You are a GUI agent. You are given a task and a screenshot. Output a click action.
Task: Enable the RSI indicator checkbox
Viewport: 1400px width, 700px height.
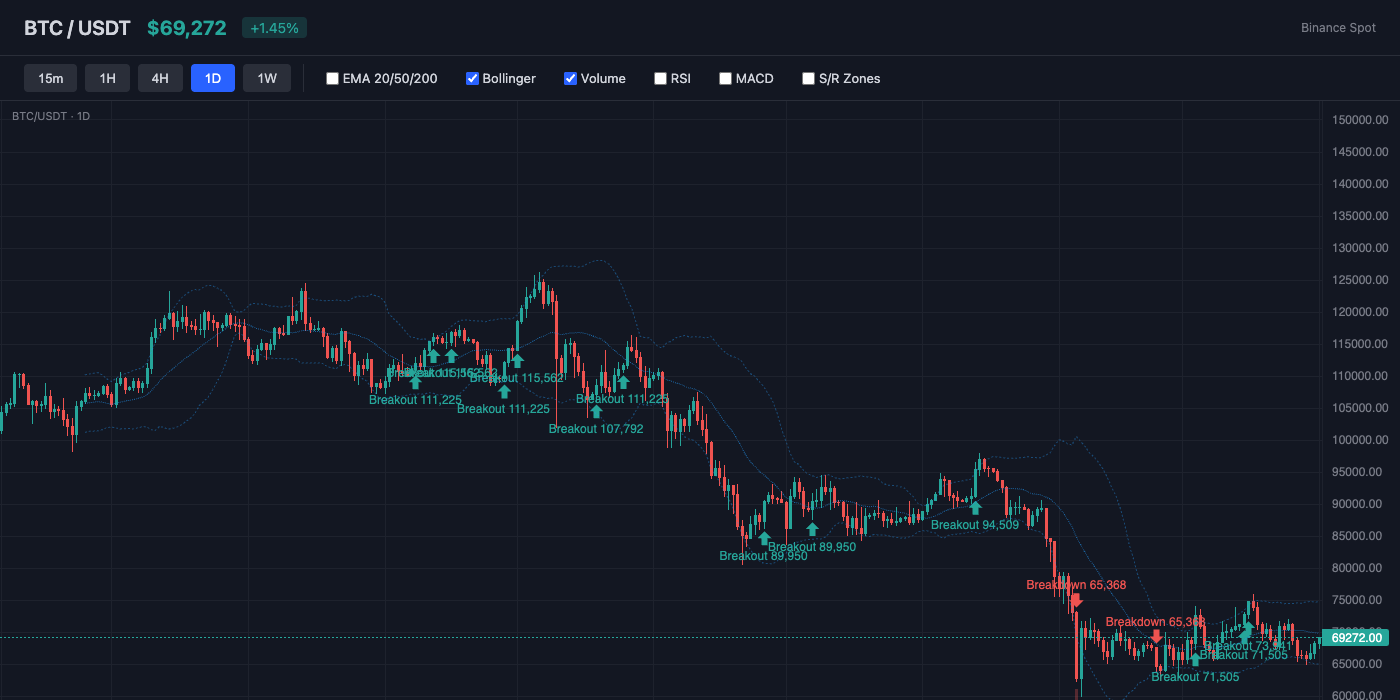660,78
